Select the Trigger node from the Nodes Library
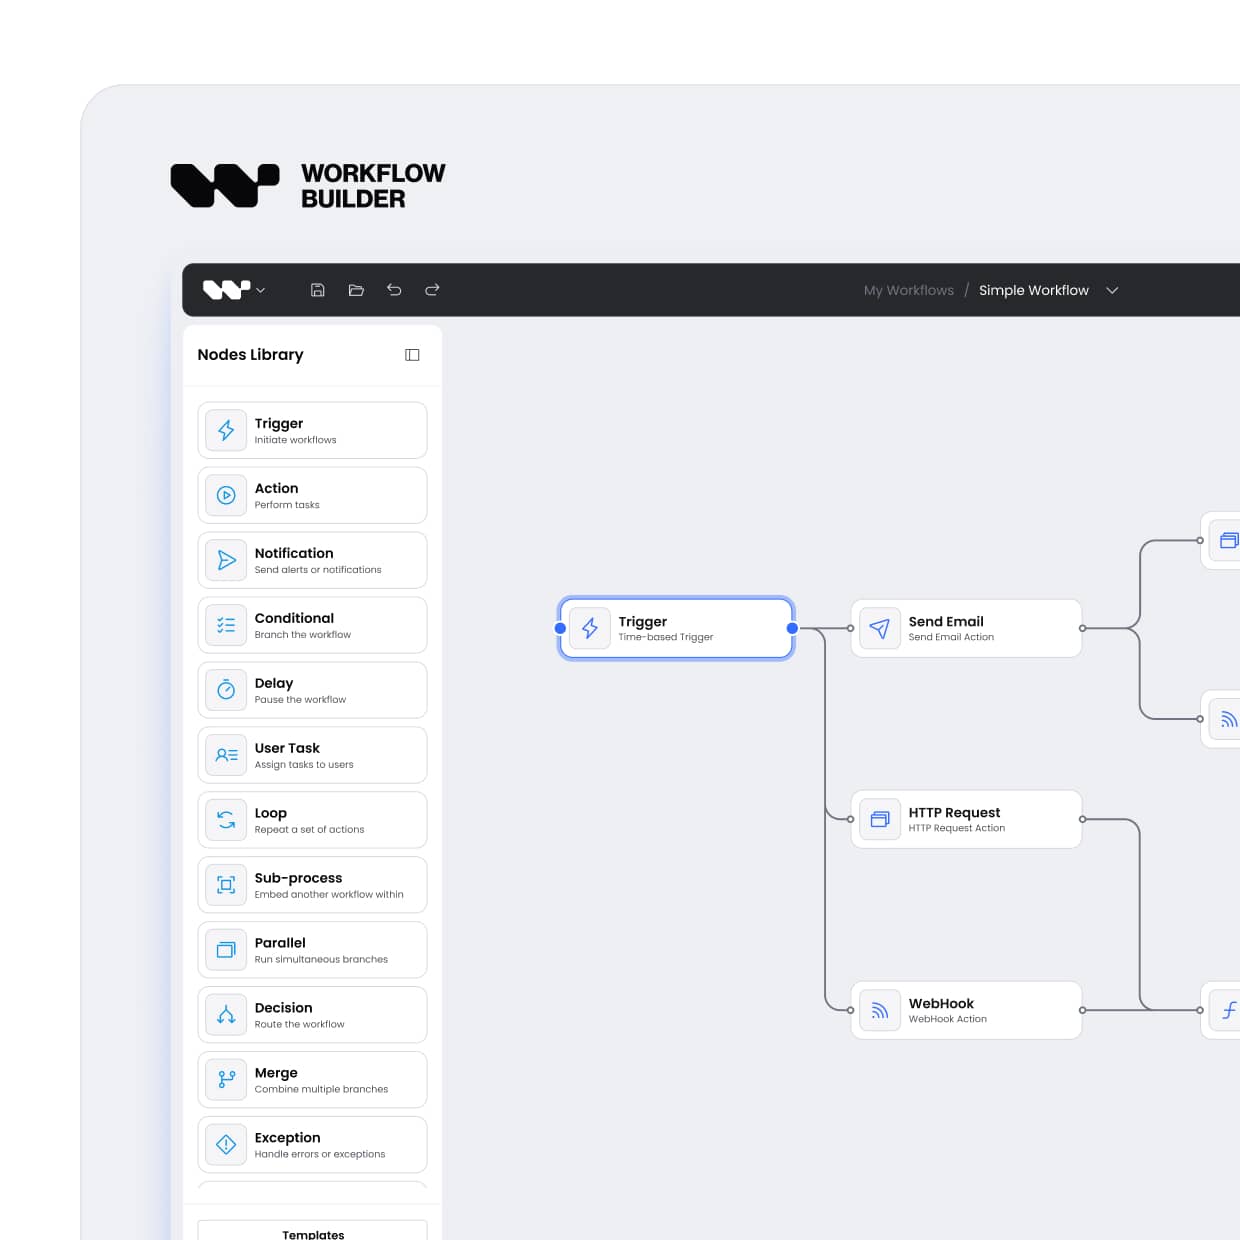This screenshot has width=1240, height=1240. (x=312, y=429)
